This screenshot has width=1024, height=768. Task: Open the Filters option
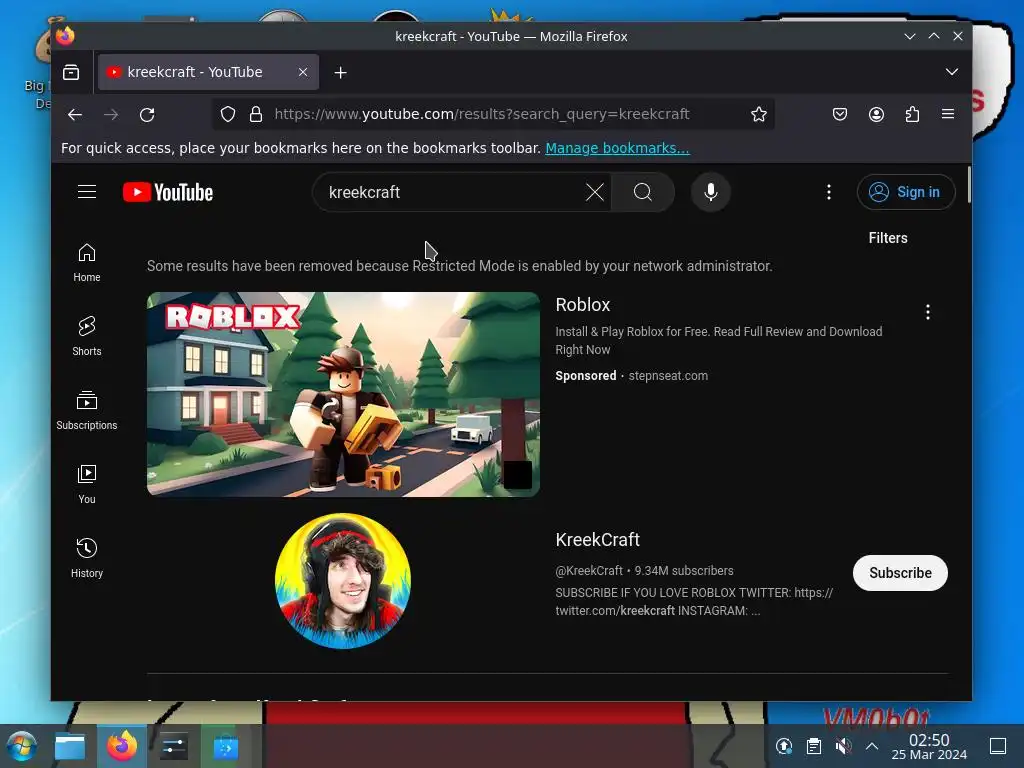(888, 238)
